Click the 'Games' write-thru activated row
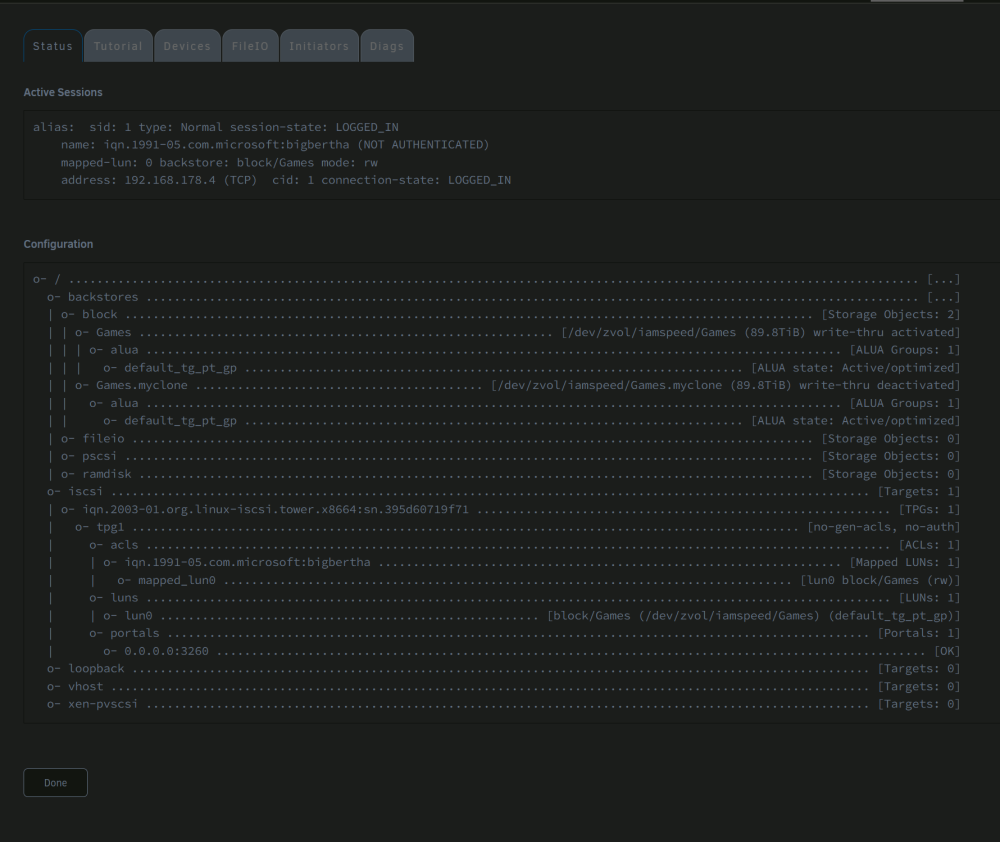 517,332
